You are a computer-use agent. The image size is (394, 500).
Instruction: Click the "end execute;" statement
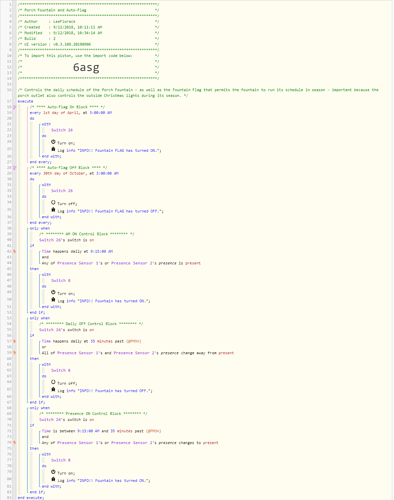31,498
